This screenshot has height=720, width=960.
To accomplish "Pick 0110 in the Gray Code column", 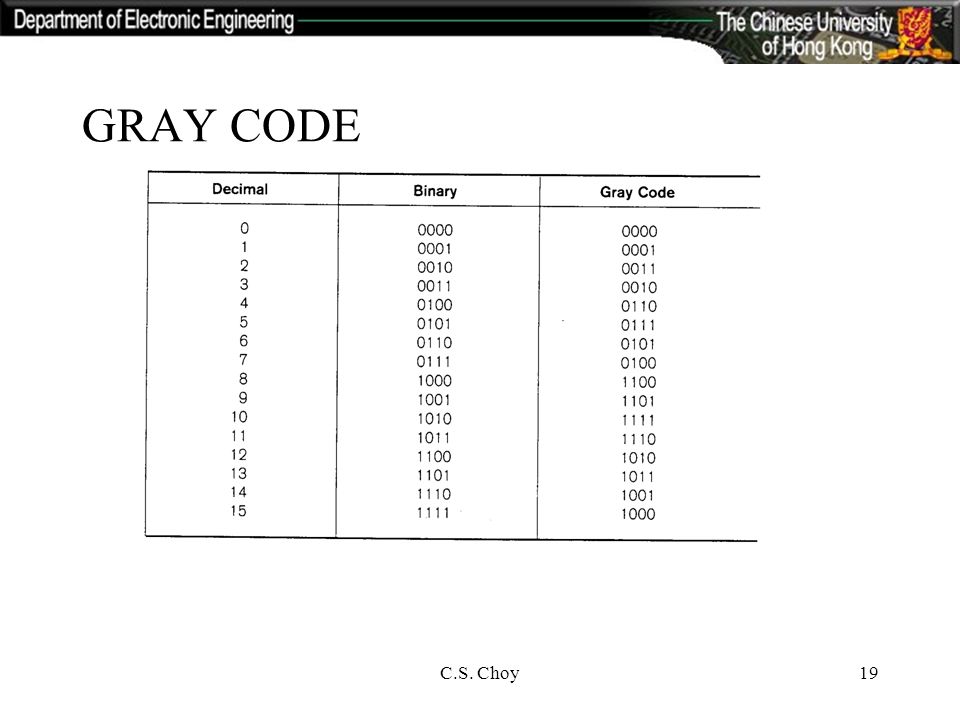I will pos(639,307).
